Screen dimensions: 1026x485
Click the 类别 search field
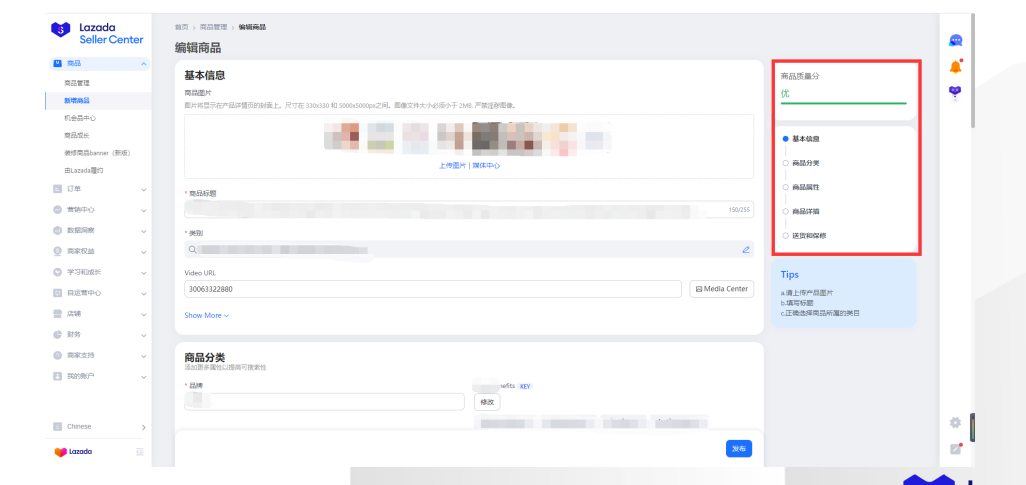point(469,249)
